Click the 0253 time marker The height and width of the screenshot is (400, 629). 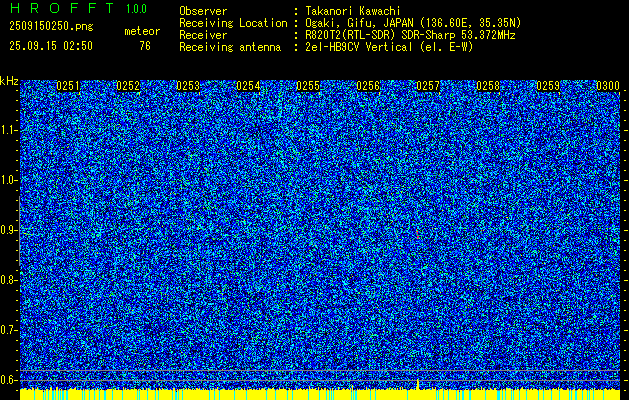coord(188,86)
